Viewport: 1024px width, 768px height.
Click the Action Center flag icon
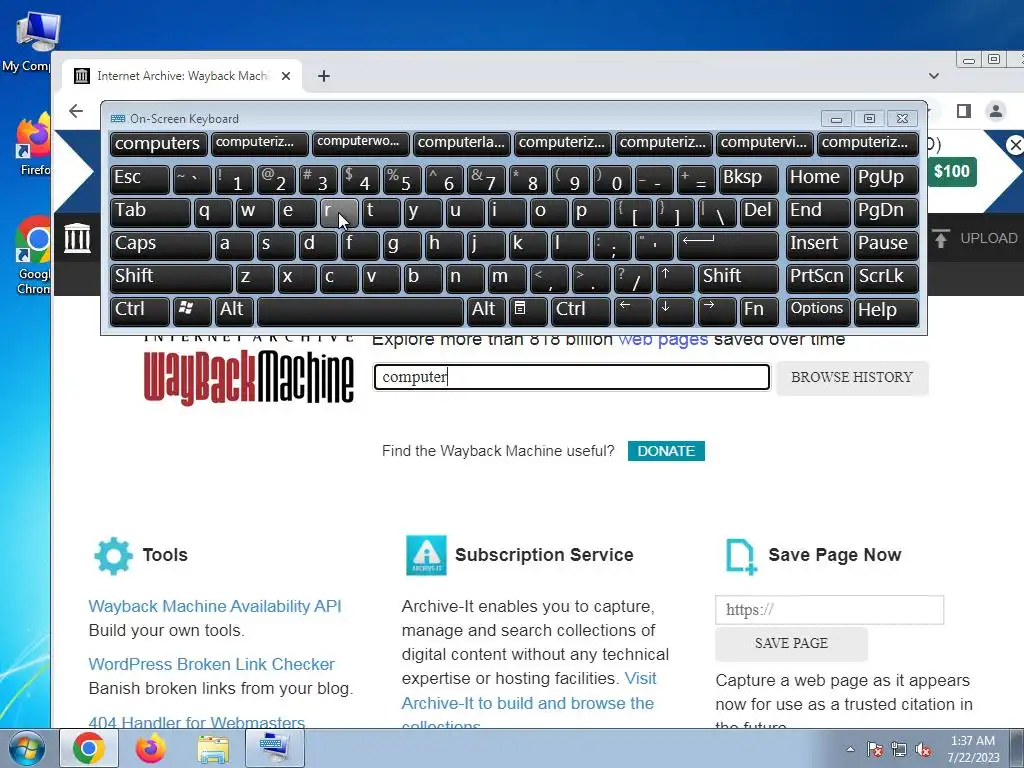point(874,749)
